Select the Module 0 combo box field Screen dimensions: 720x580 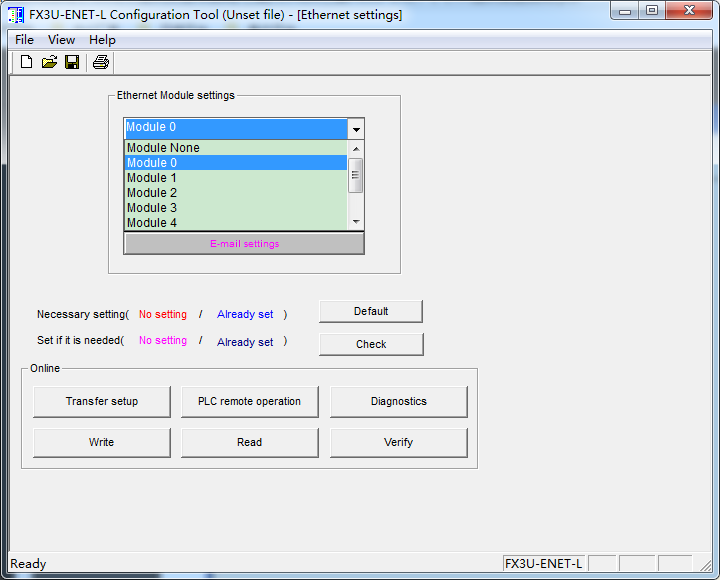[x=236, y=129]
